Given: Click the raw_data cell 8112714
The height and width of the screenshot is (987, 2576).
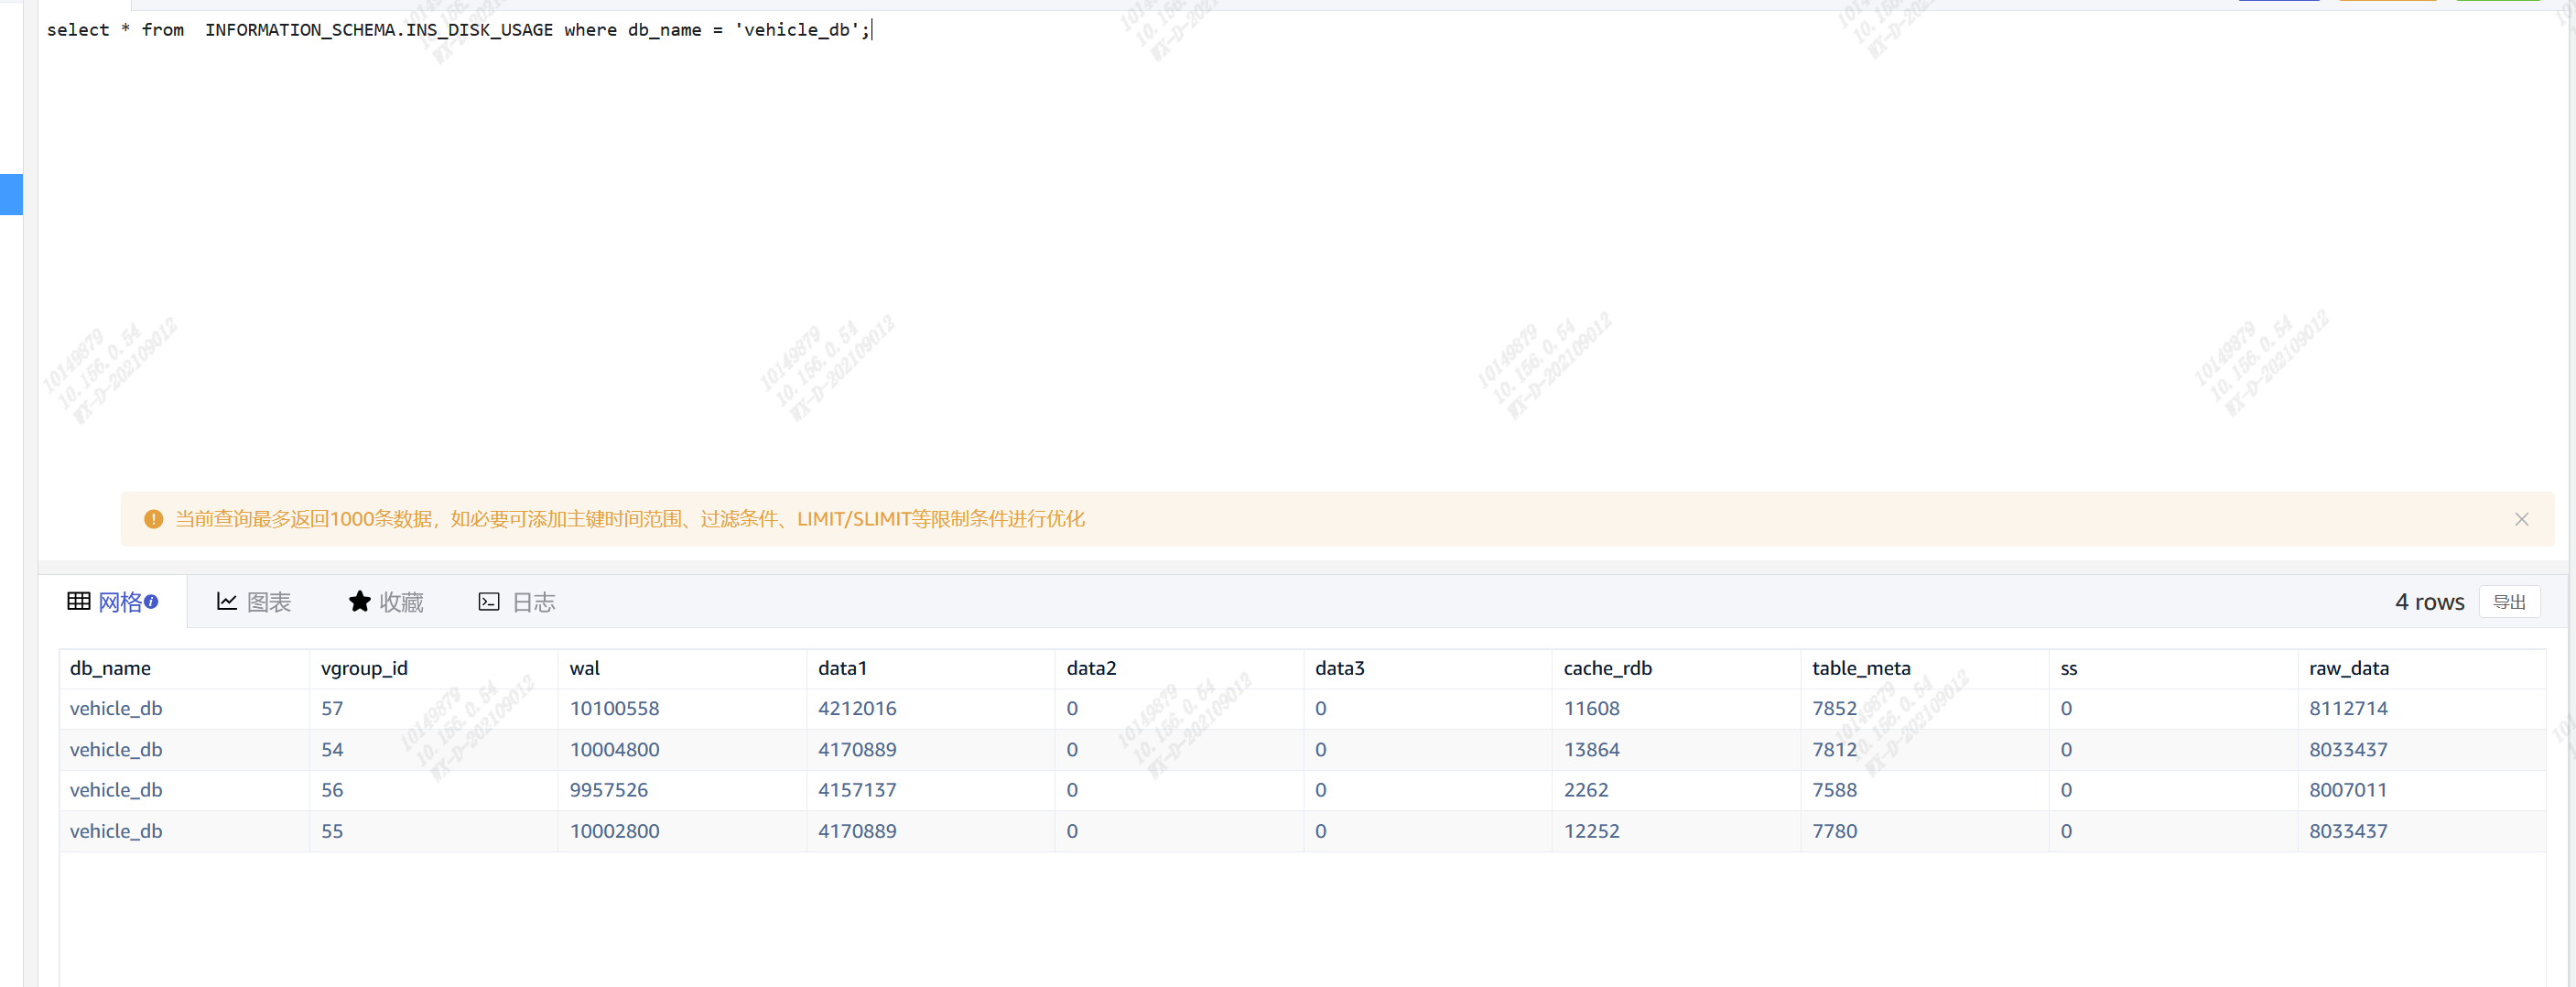Looking at the screenshot, I should point(2347,709).
